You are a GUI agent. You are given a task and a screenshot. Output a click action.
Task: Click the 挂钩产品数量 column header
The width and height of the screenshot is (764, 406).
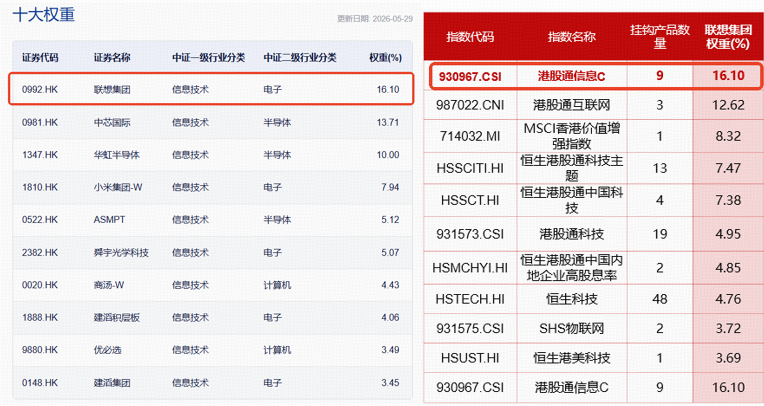click(660, 37)
